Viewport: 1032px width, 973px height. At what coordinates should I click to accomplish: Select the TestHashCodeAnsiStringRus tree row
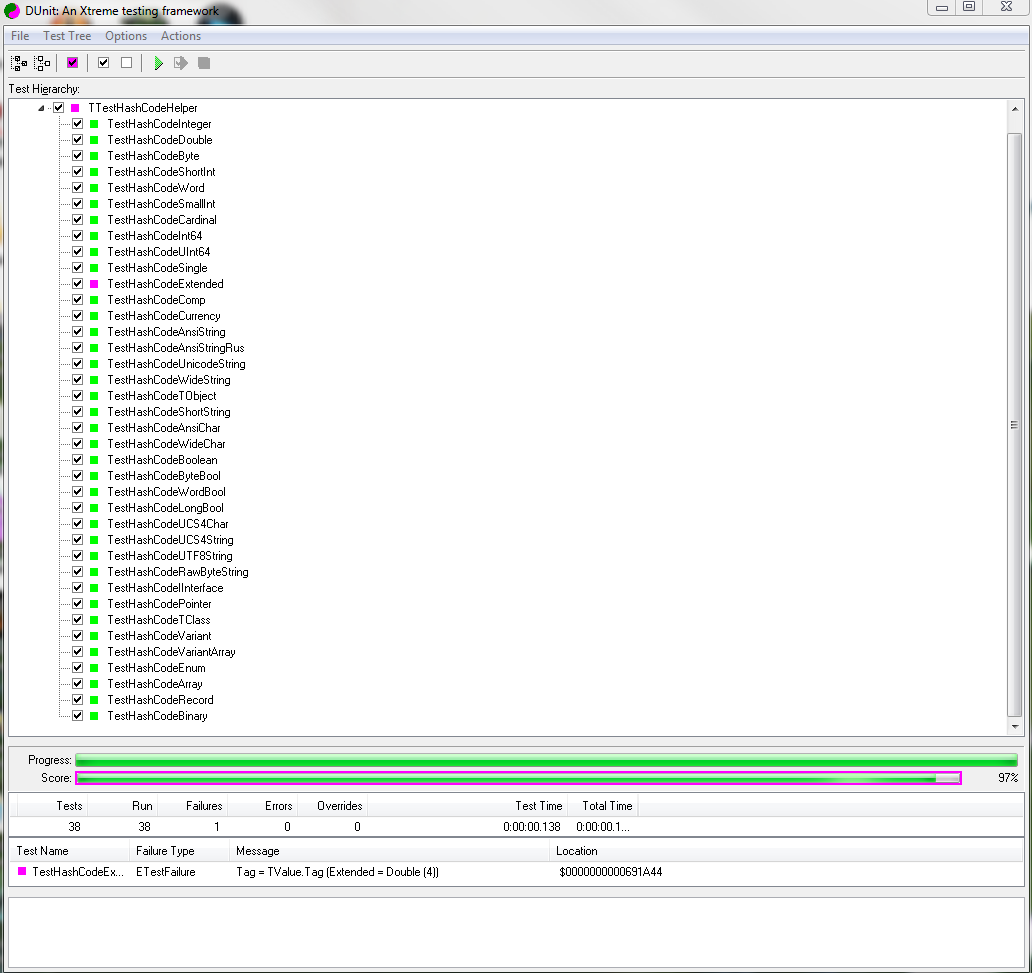coord(176,348)
